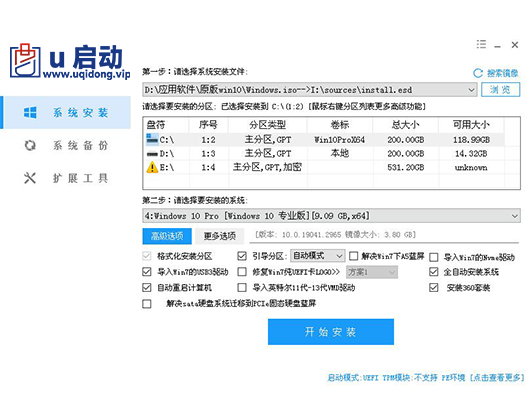
Task: Open the boot mode status link at bottom
Action: (426, 377)
